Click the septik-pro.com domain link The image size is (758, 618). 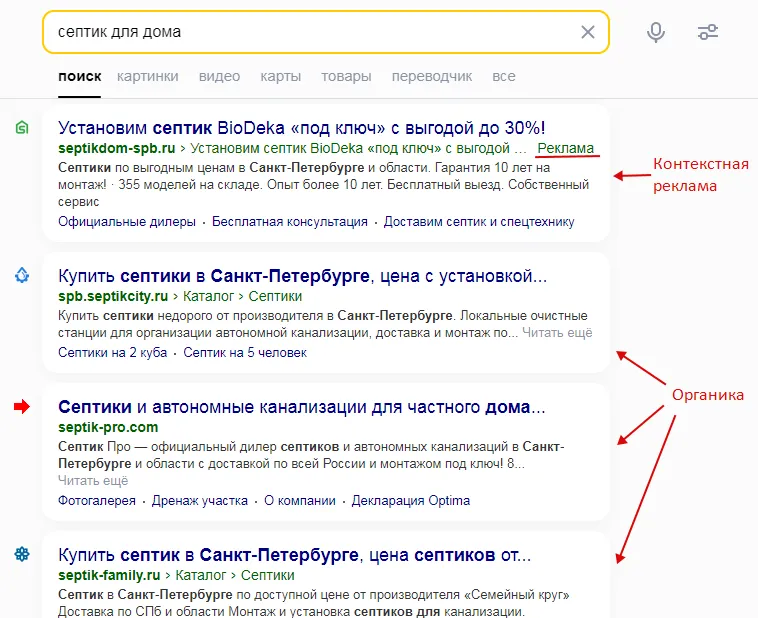108,427
